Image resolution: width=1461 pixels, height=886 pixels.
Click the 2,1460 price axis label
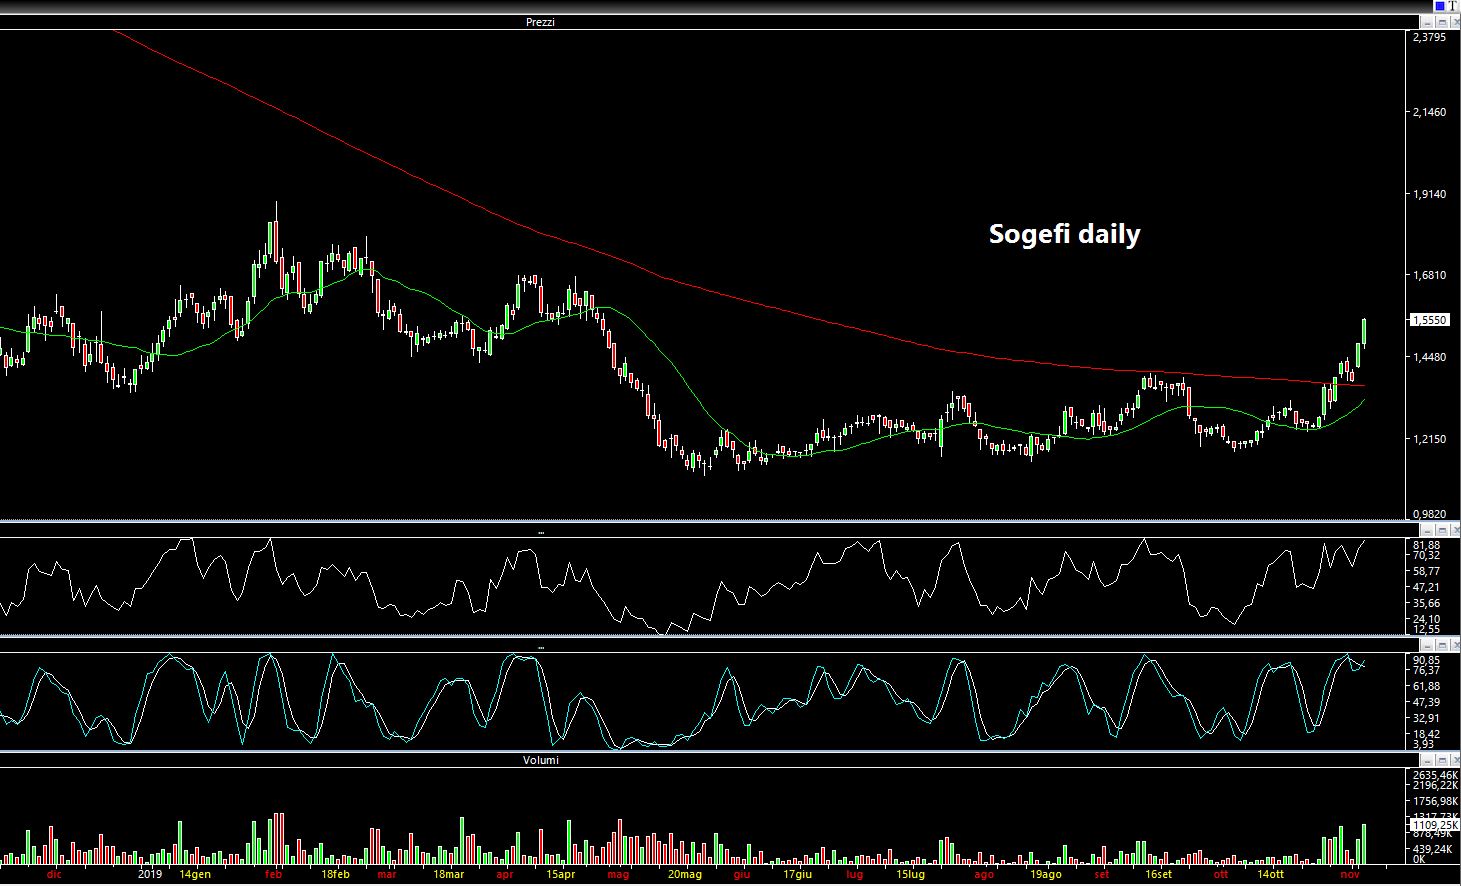tap(1429, 112)
